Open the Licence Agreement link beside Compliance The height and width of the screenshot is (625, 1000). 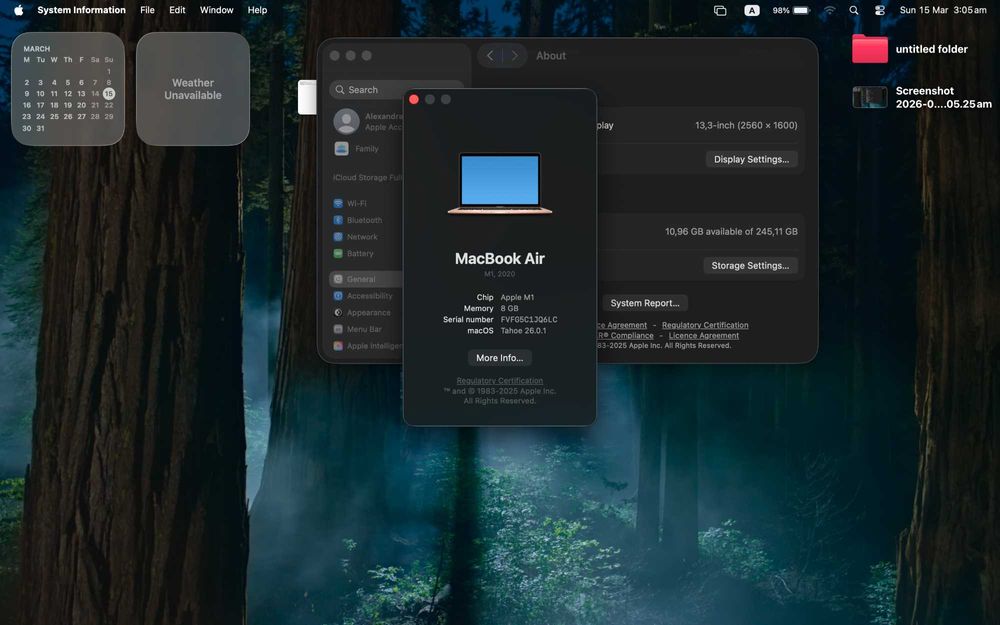point(703,335)
